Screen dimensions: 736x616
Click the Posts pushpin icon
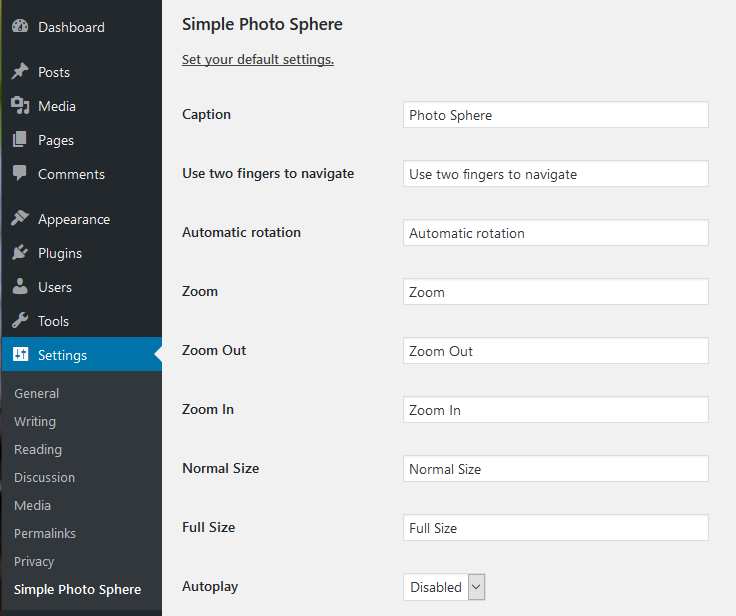[20, 71]
